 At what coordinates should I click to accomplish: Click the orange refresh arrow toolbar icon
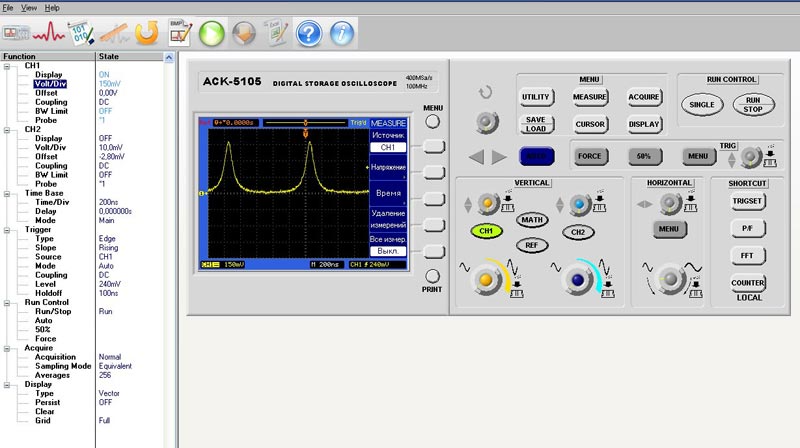(x=147, y=33)
